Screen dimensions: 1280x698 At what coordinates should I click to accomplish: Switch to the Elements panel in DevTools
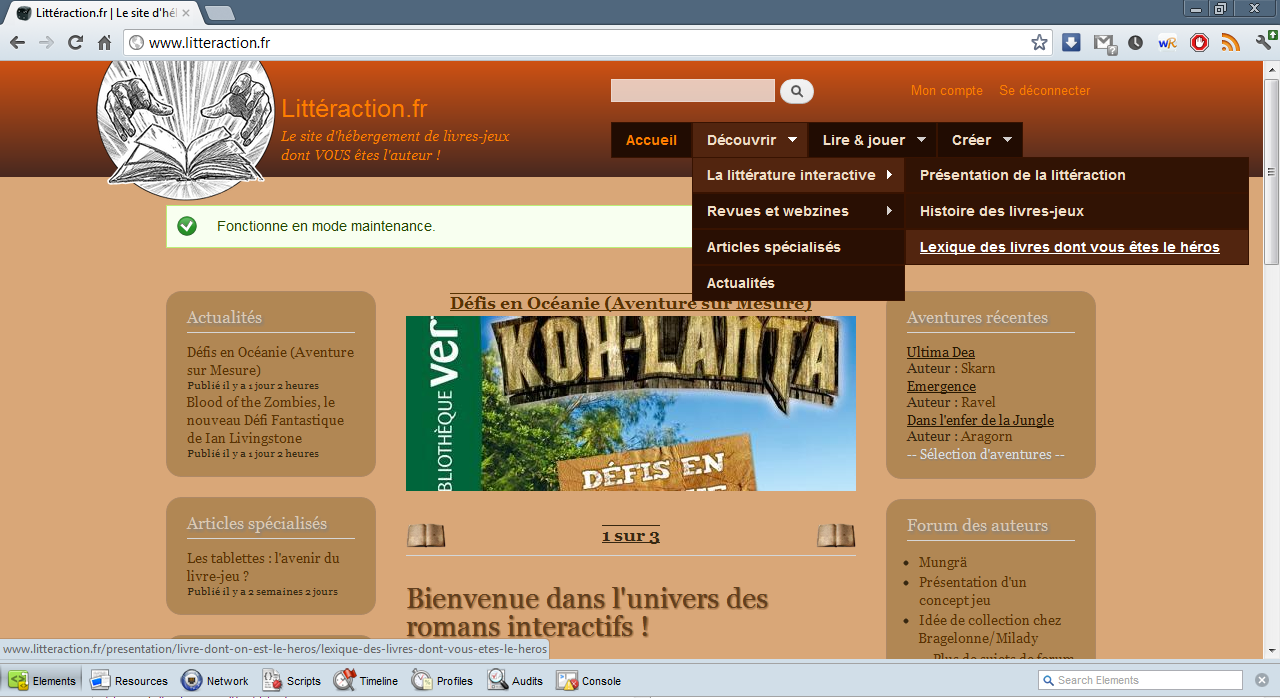(x=43, y=681)
